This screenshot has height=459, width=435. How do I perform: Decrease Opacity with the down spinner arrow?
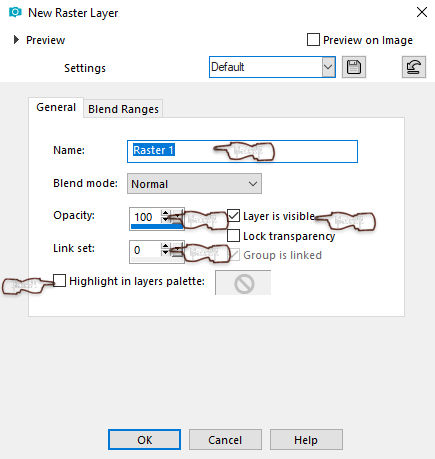coord(165,220)
